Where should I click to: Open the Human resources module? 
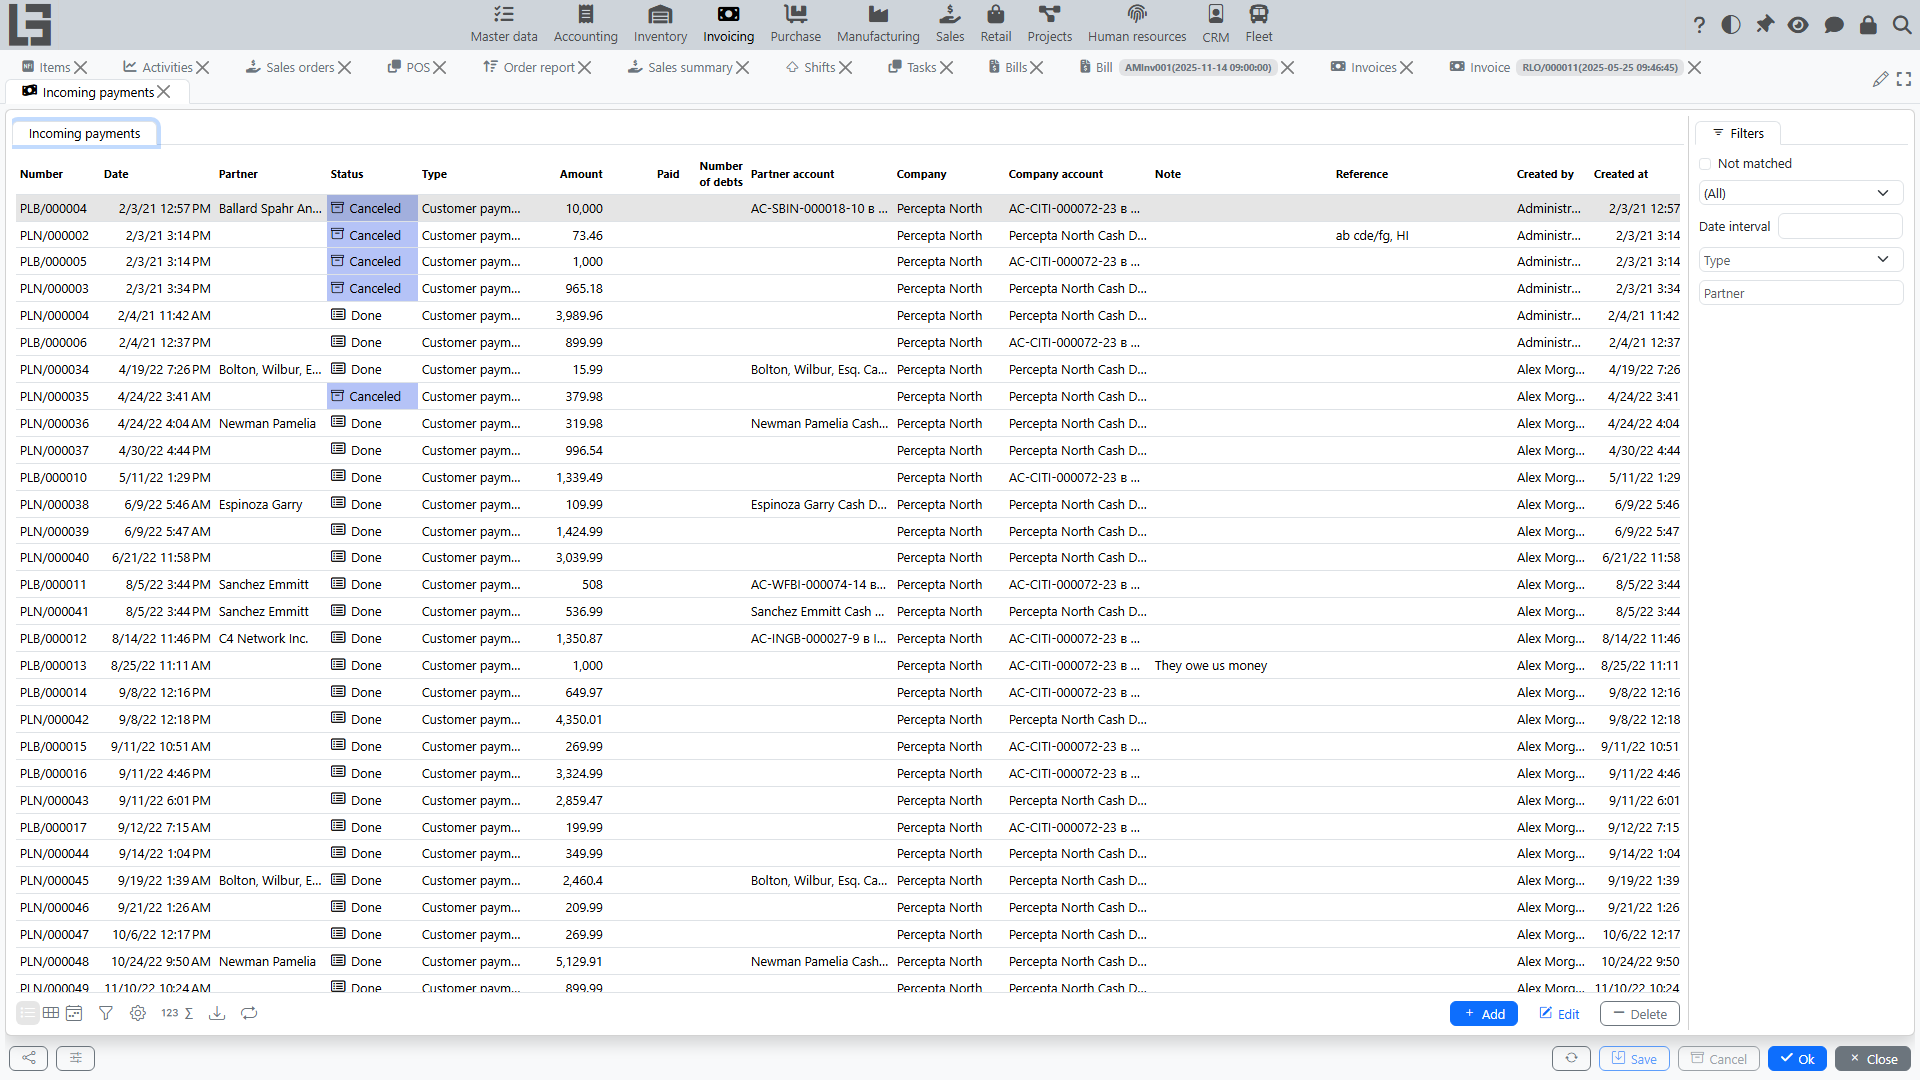click(x=1137, y=24)
